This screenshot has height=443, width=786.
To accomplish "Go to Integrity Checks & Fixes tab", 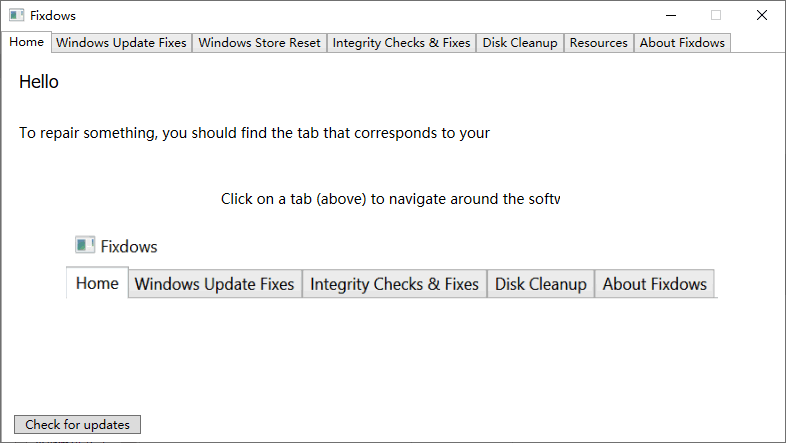I will click(x=401, y=43).
